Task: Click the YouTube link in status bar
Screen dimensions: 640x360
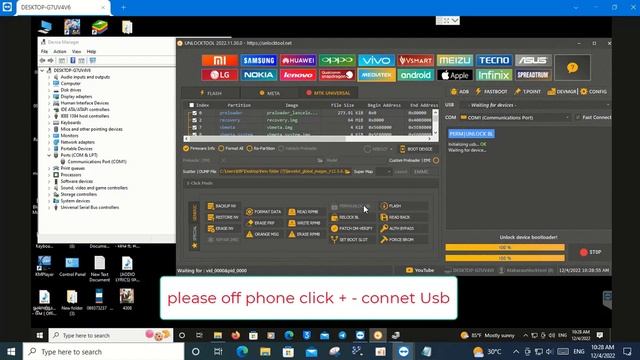Action: 420,270
